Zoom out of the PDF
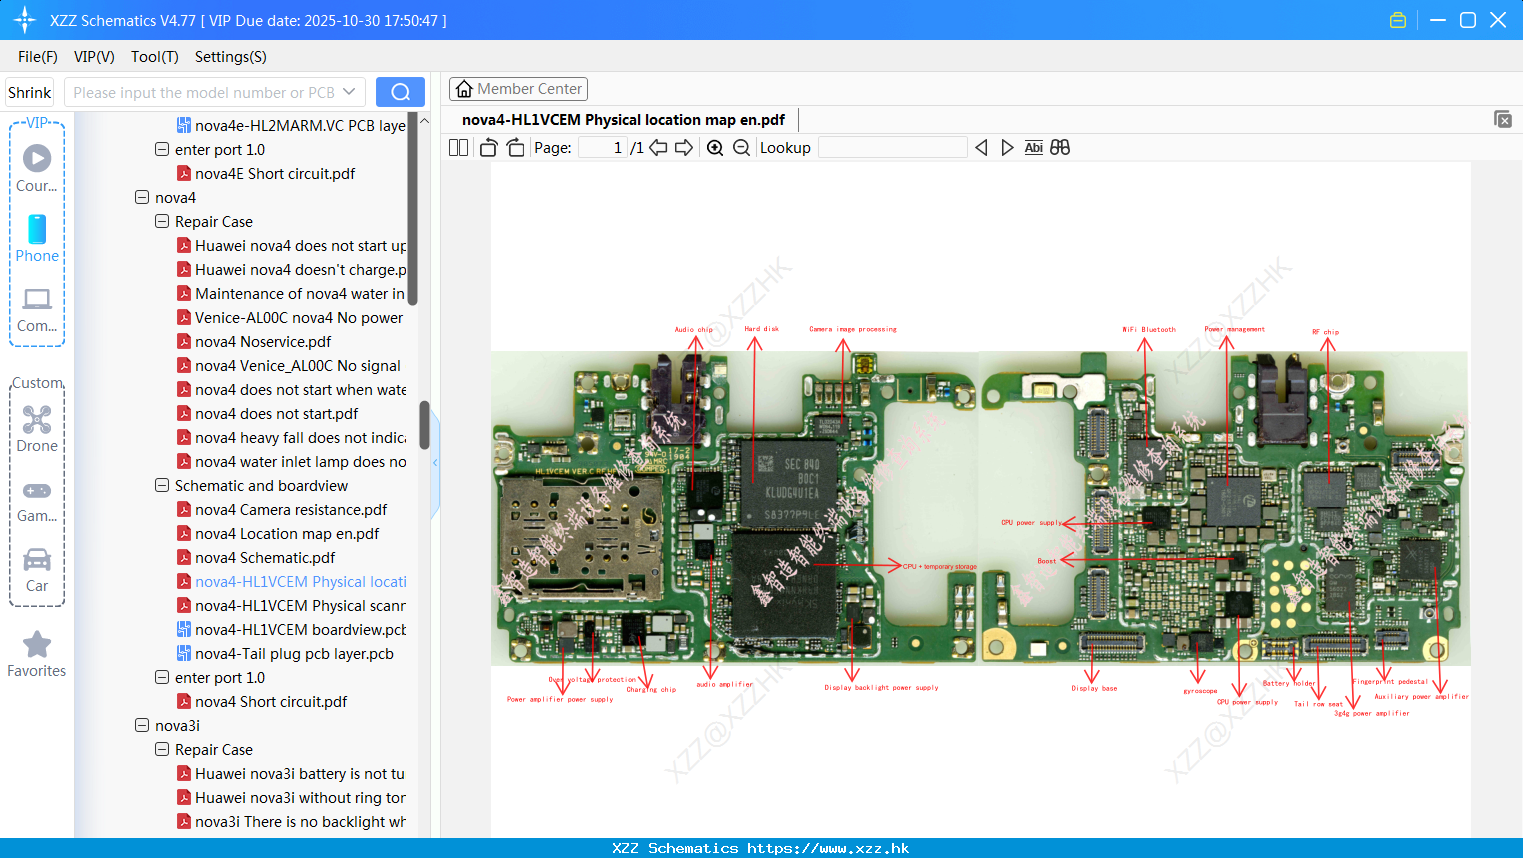 [741, 148]
